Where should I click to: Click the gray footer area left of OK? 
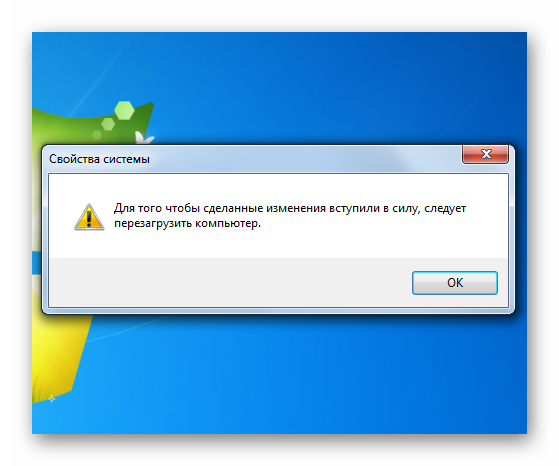tap(230, 282)
